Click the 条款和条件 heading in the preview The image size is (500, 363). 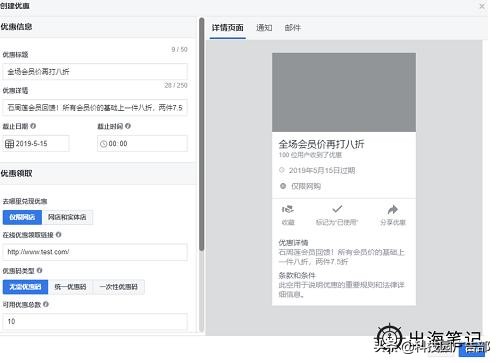(x=297, y=276)
